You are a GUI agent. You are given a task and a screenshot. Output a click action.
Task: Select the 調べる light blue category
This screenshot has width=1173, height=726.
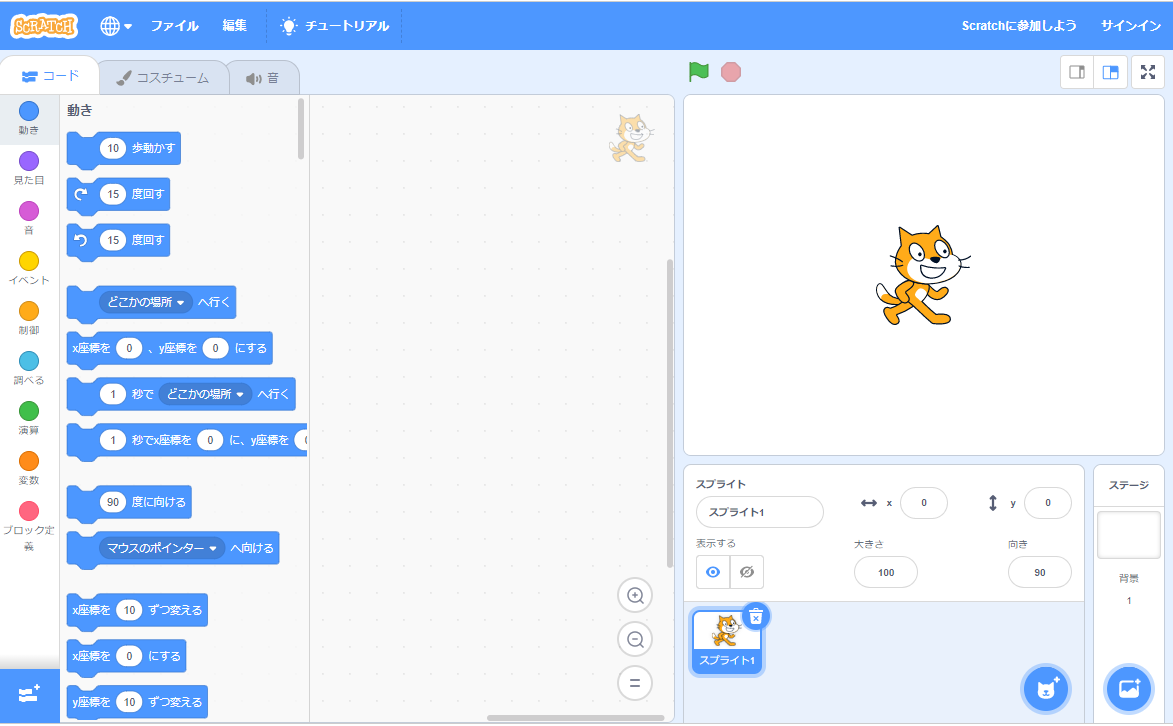click(x=28, y=368)
